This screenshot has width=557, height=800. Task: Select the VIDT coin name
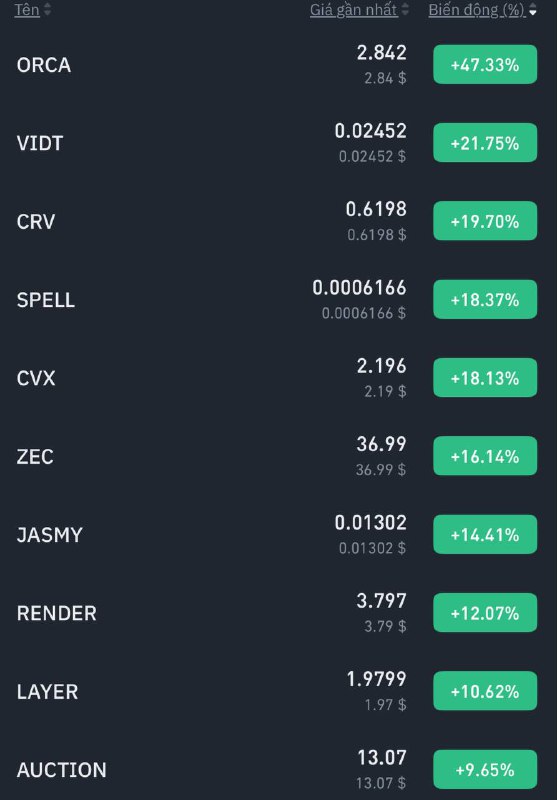(40, 143)
